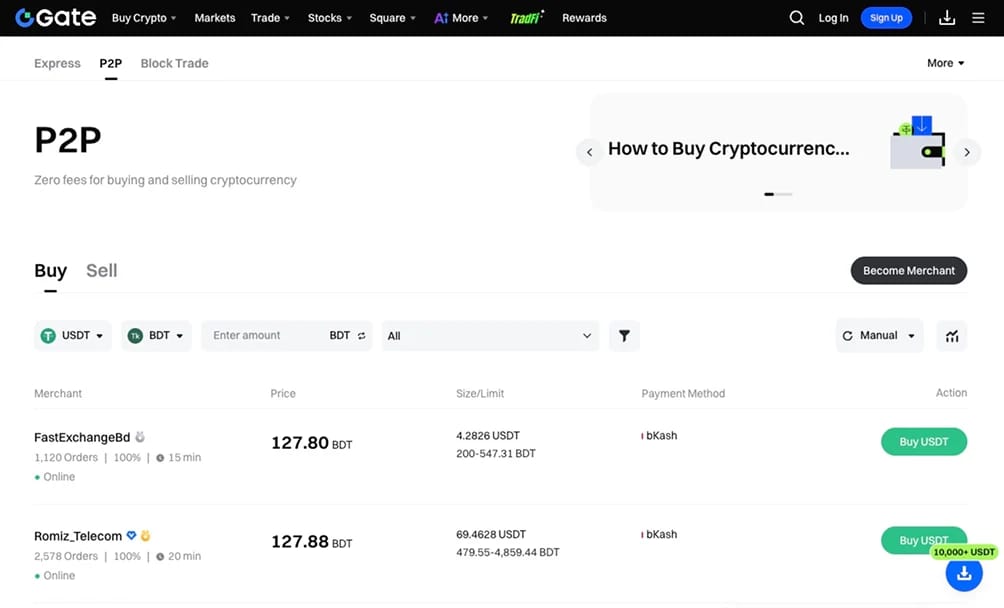Image resolution: width=1004 pixels, height=608 pixels.
Task: Click bKash payment in FastExchangeBd row
Action: tap(660, 436)
